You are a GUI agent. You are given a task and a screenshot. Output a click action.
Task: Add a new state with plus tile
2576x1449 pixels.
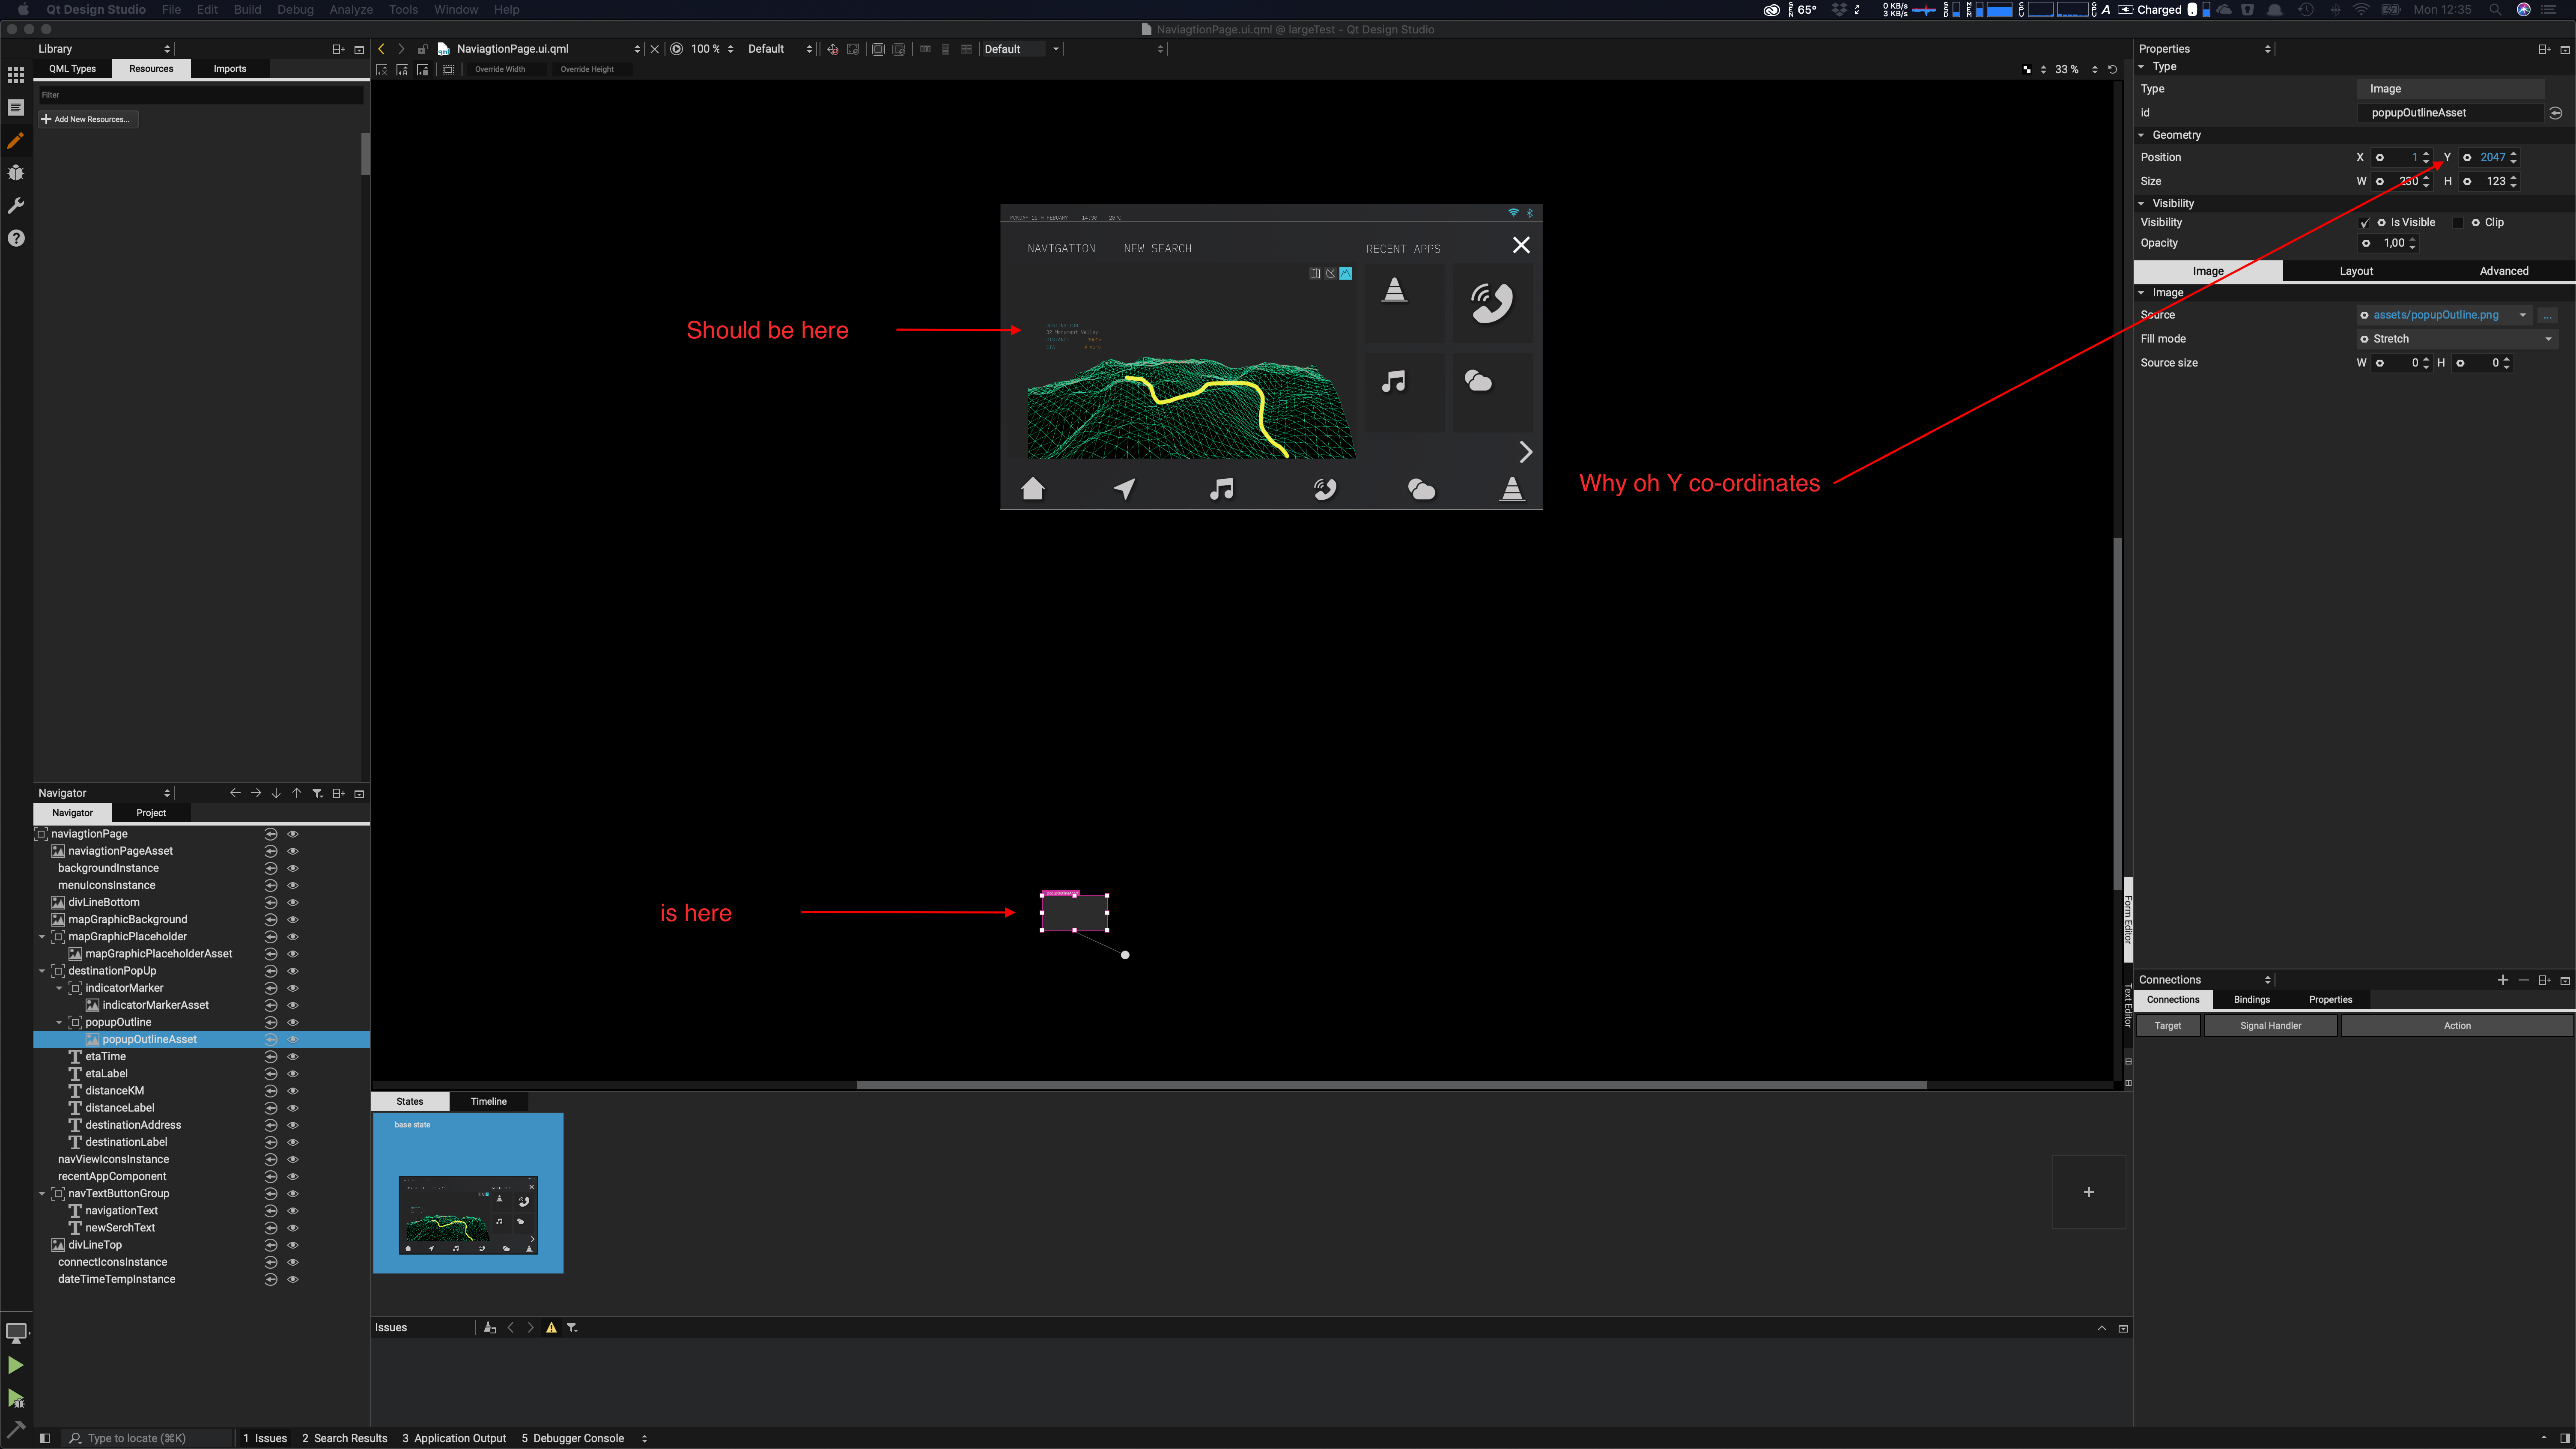pos(2089,1192)
